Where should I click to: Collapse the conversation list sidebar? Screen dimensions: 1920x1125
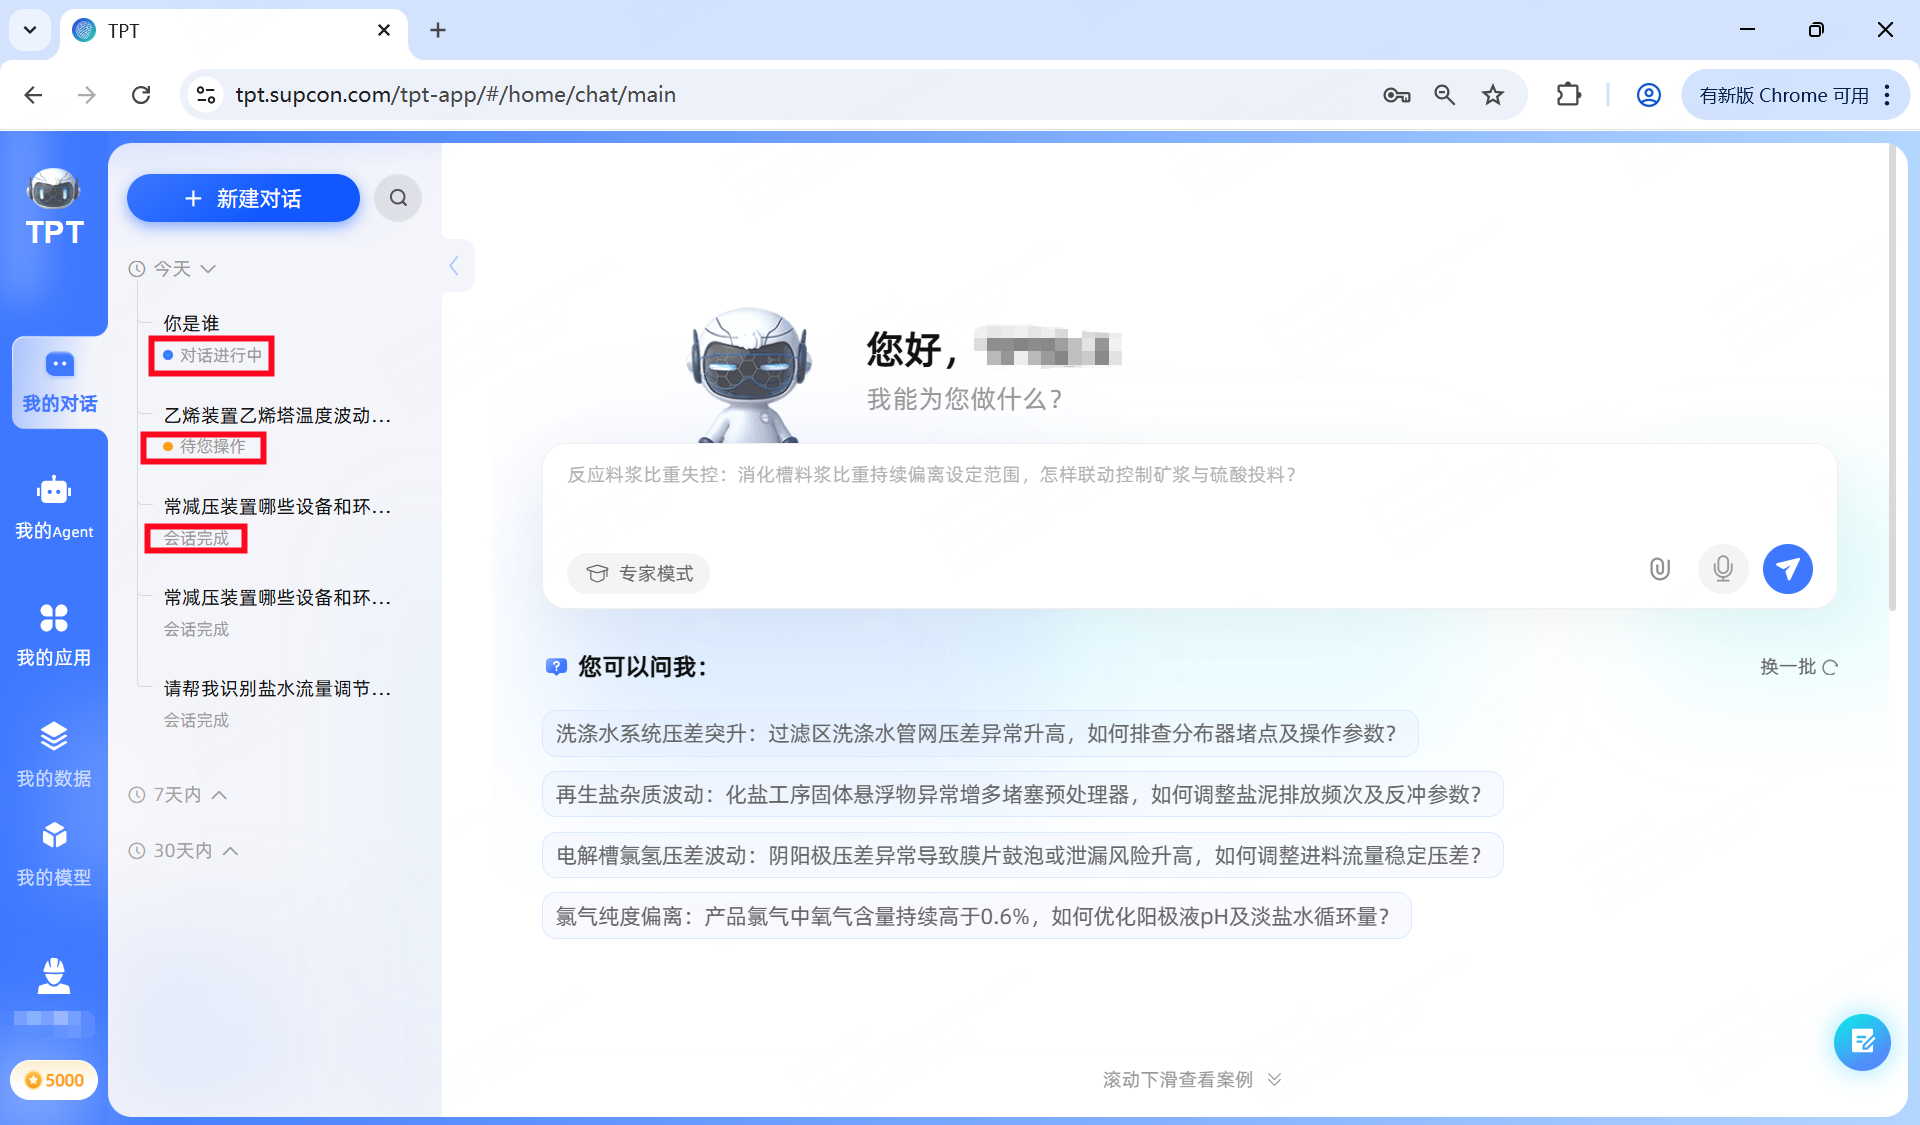pos(456,265)
